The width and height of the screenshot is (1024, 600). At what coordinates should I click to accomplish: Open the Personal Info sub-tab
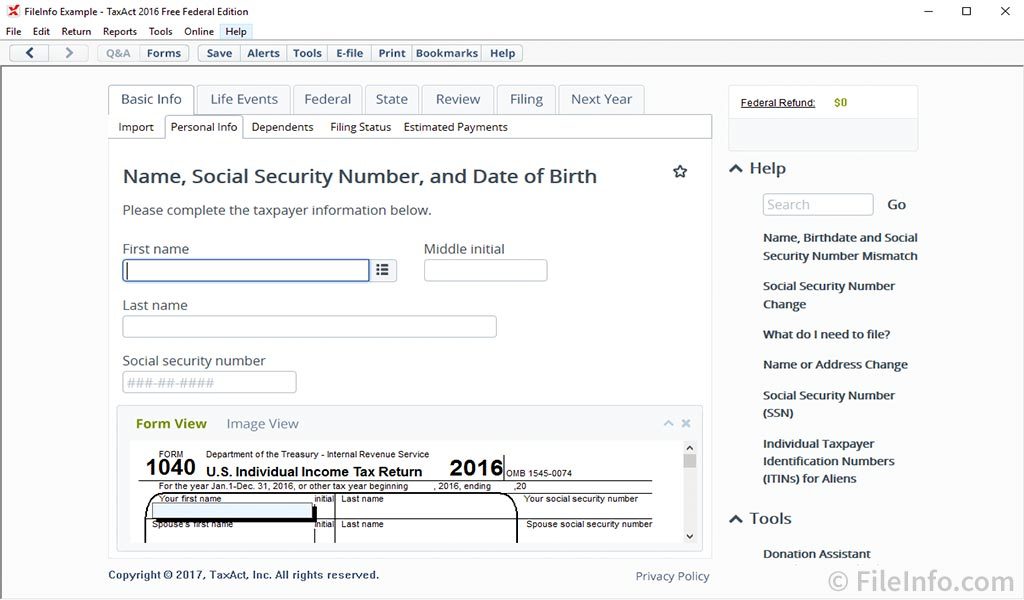coord(204,127)
